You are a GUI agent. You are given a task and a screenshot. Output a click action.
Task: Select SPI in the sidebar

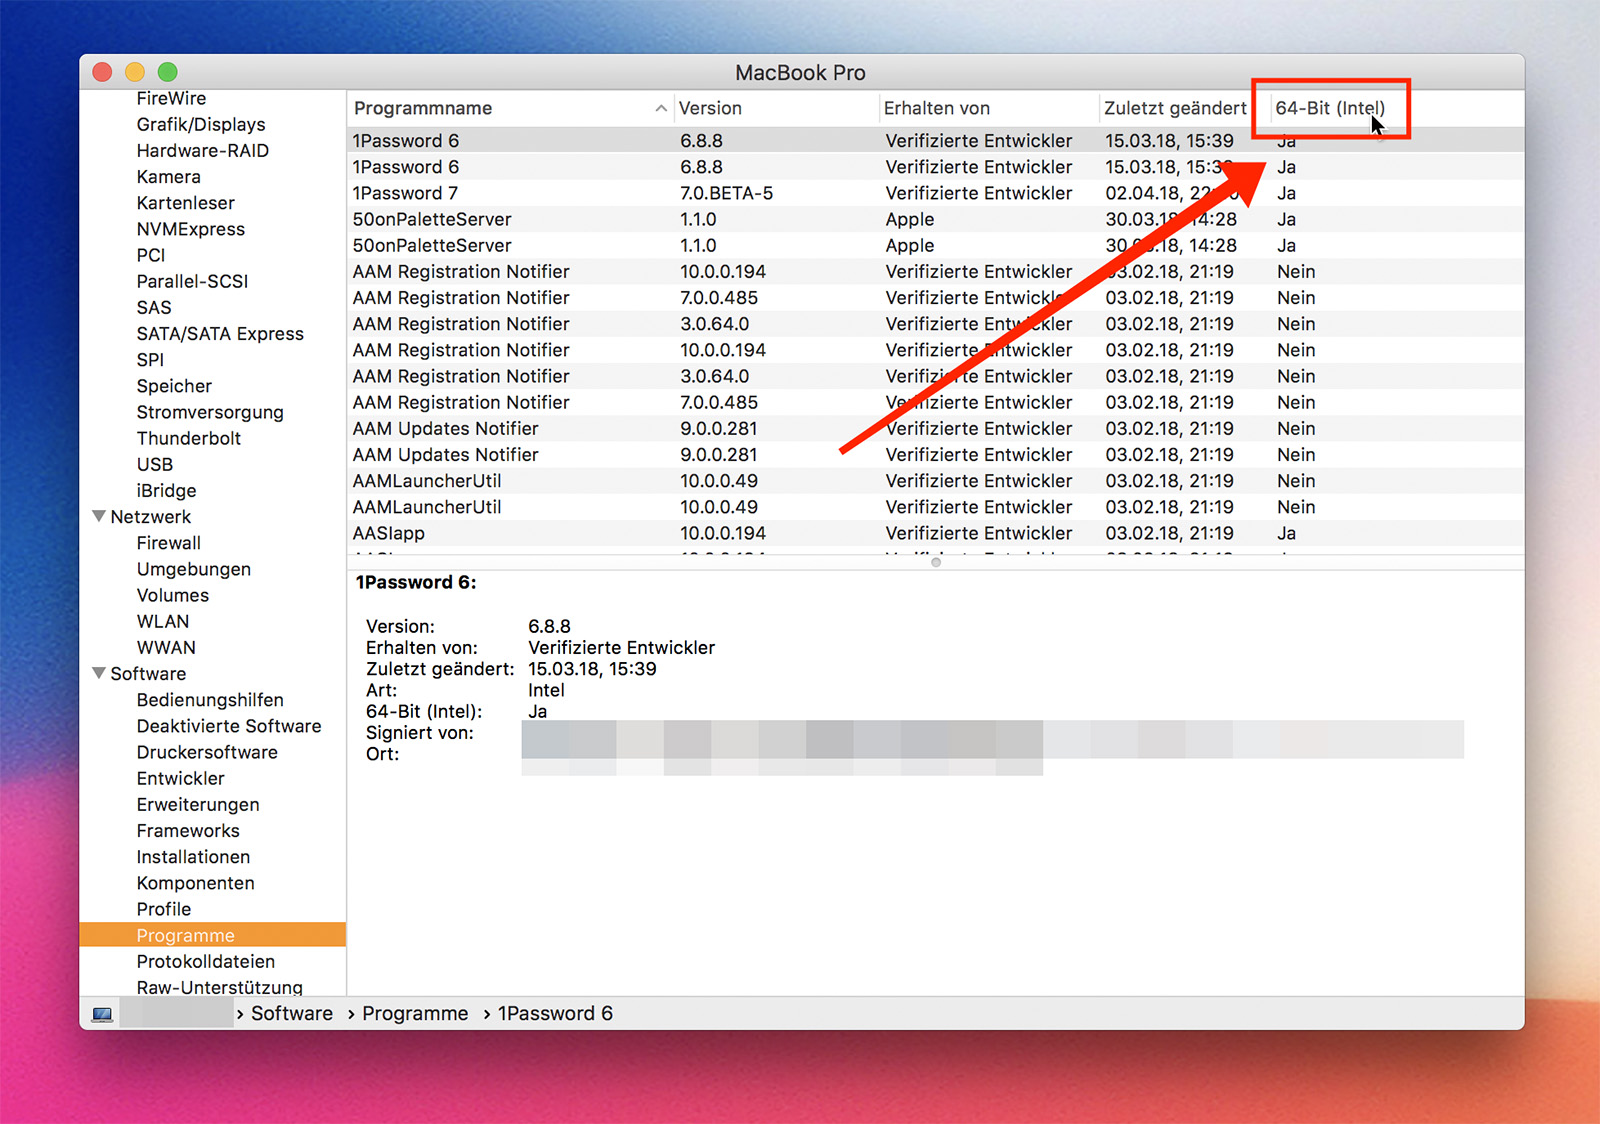click(x=150, y=360)
